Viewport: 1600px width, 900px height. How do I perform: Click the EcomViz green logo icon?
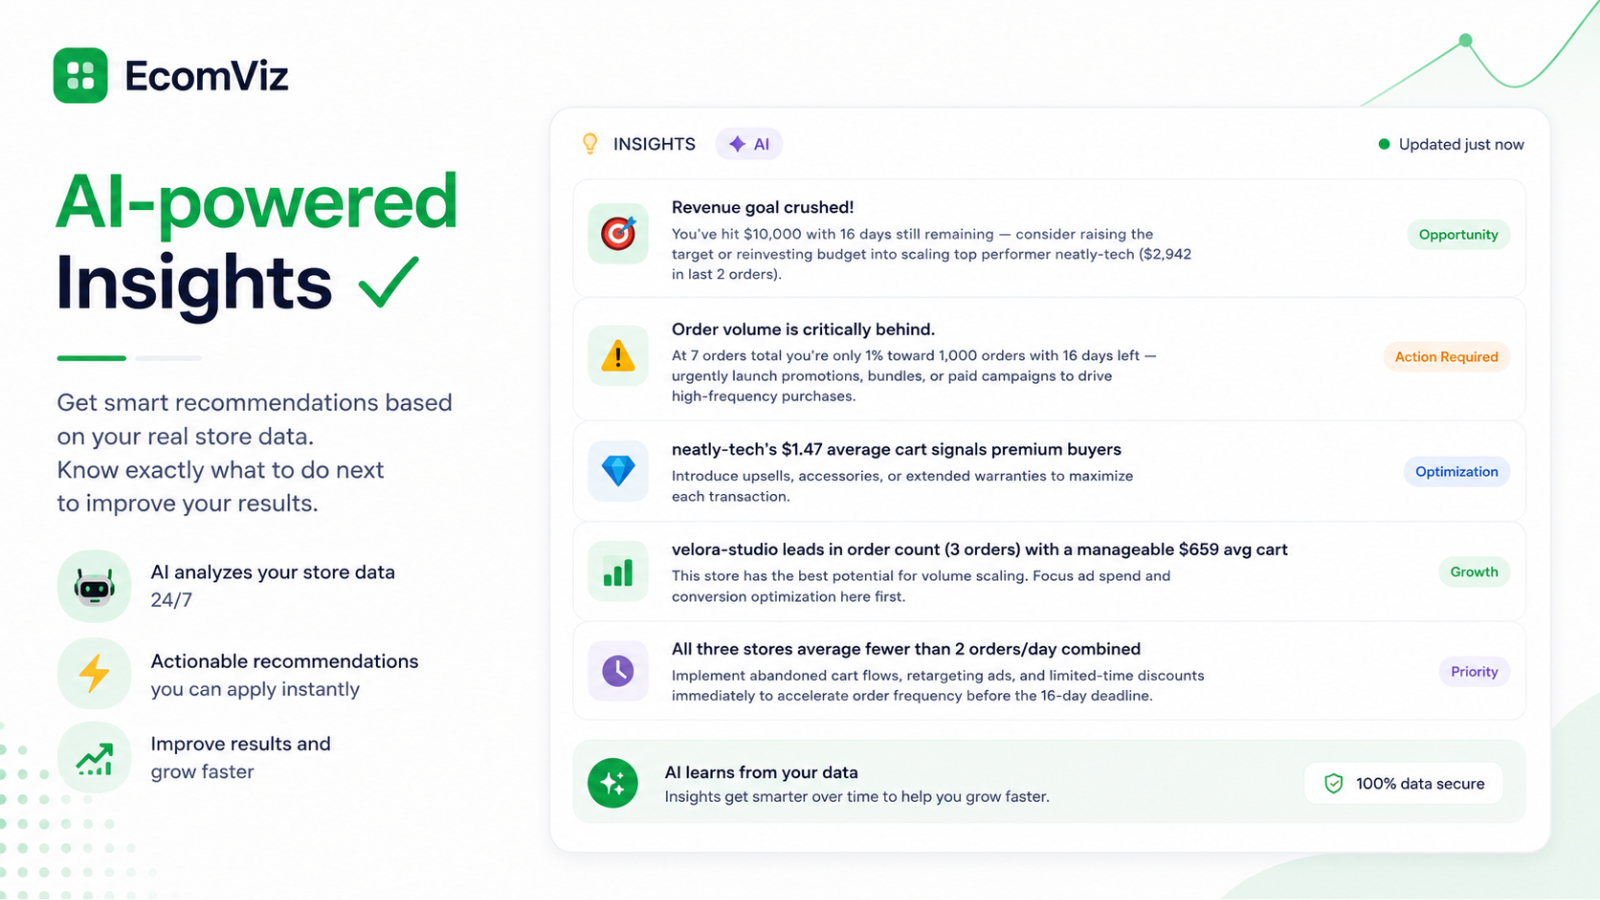[x=80, y=75]
